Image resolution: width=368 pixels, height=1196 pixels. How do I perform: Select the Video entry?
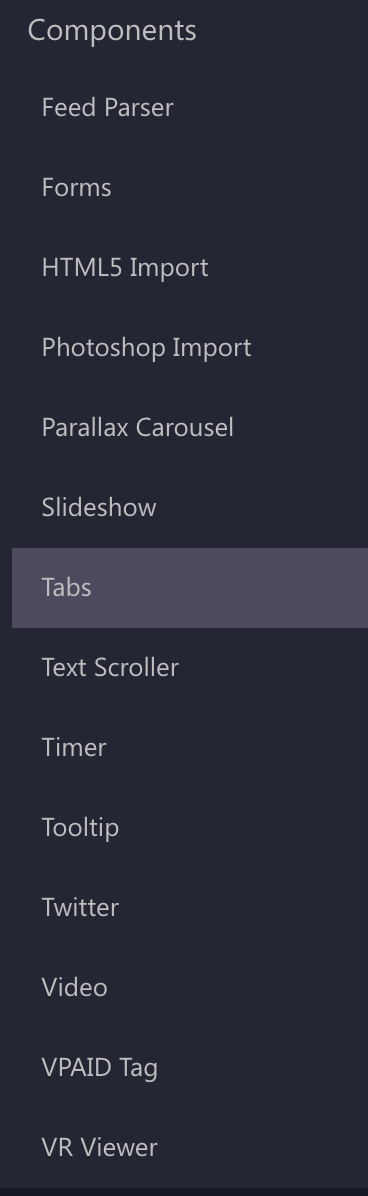point(189,989)
